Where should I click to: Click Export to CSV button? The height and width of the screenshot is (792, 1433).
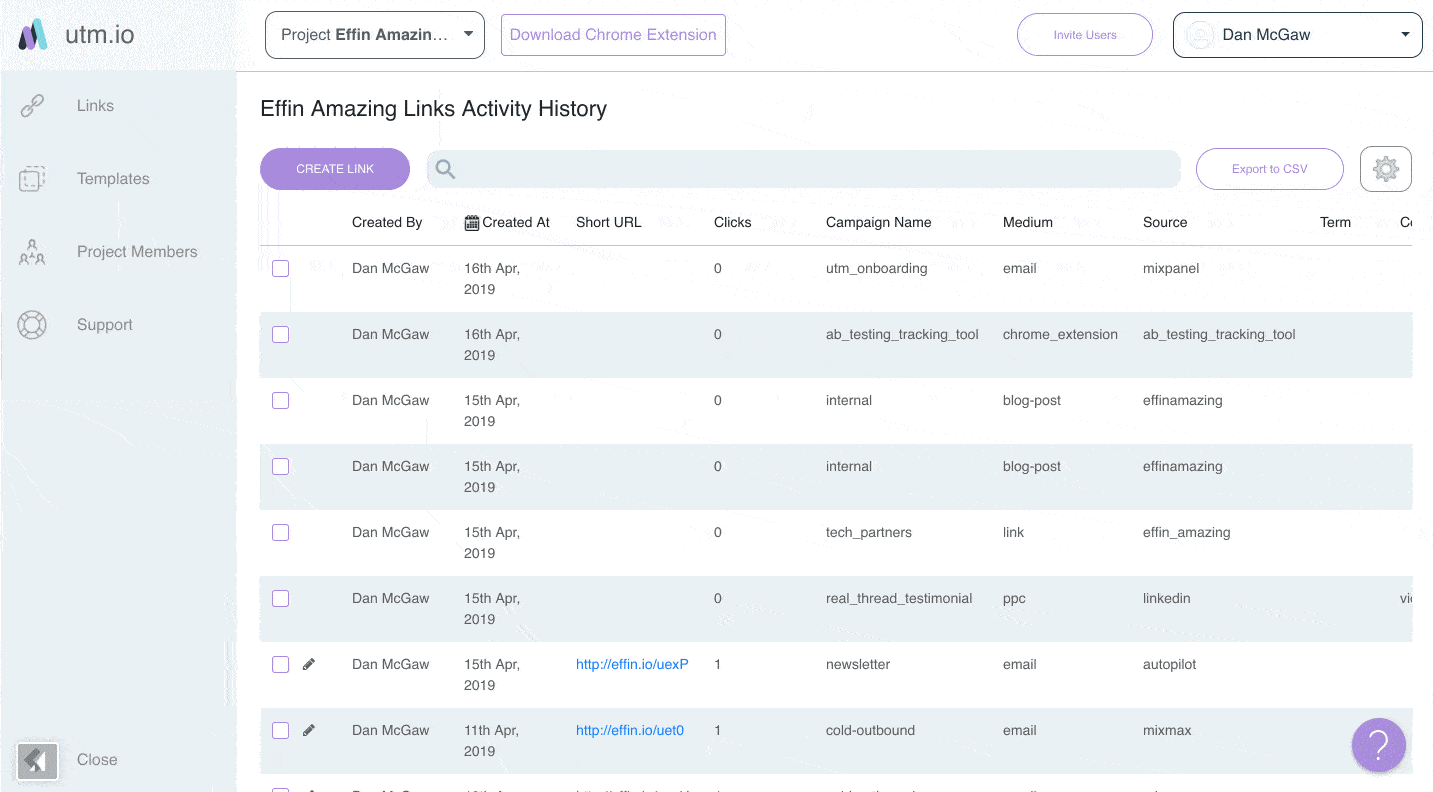pos(1269,169)
